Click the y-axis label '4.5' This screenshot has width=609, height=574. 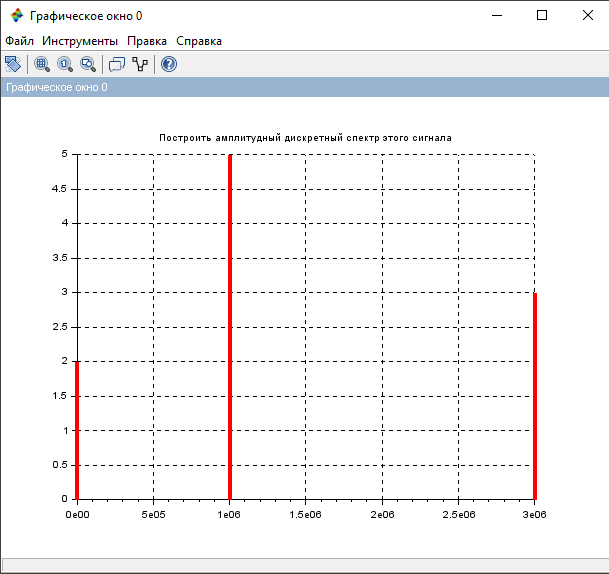tap(59, 189)
